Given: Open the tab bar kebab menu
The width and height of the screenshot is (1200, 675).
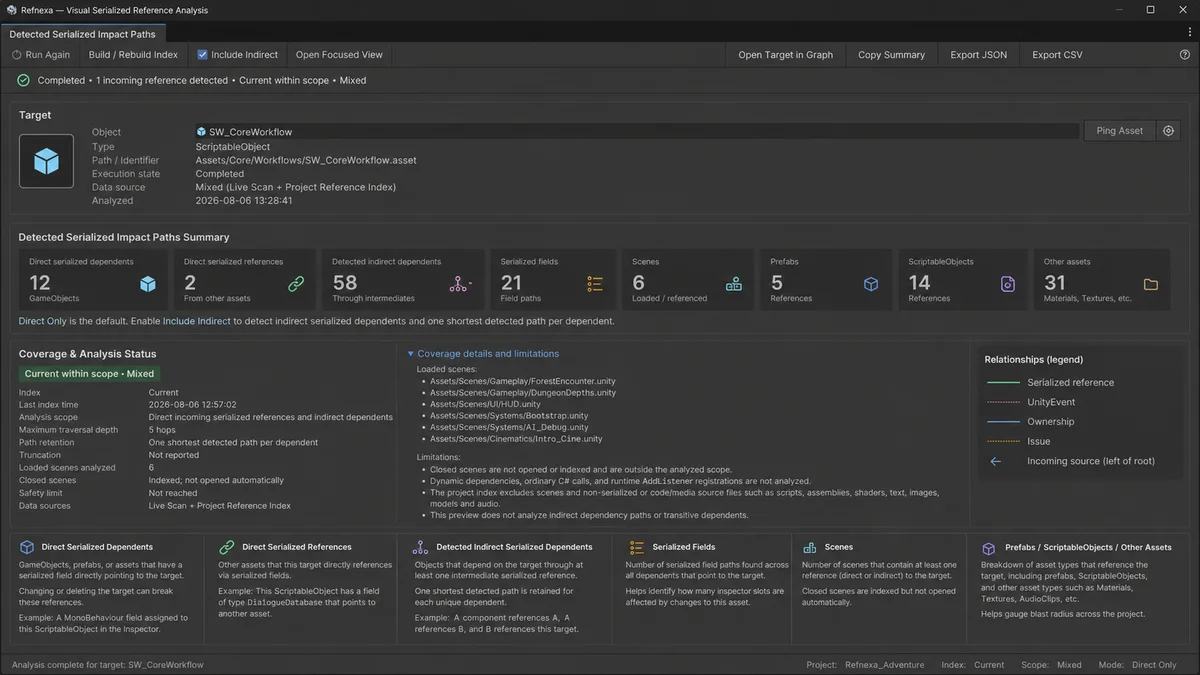Looking at the screenshot, I should (x=1189, y=33).
